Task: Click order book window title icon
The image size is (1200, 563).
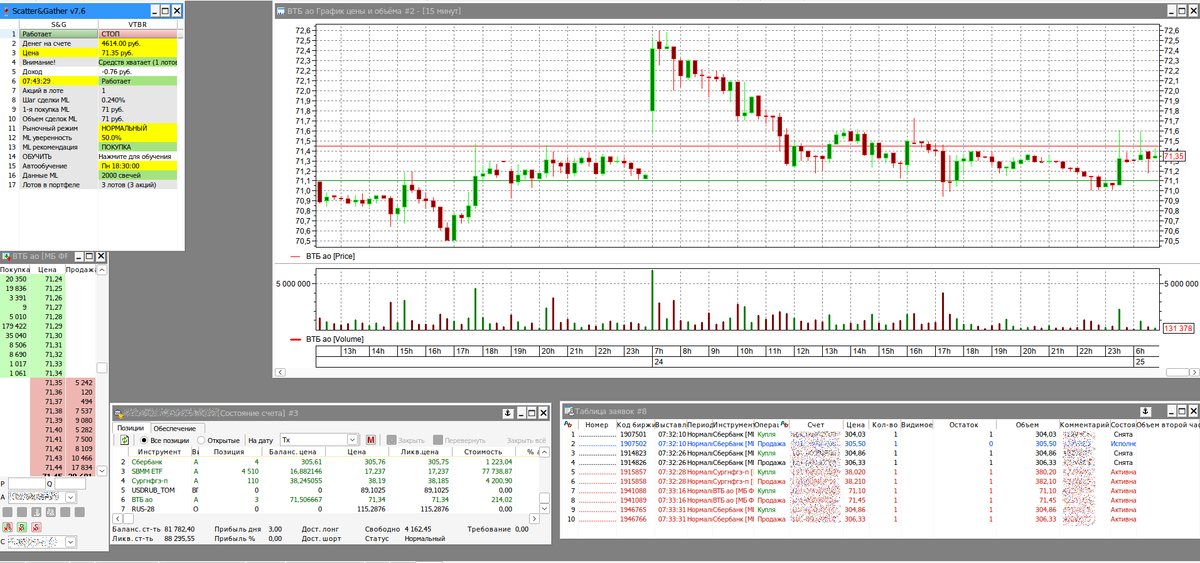Action: coord(6,257)
